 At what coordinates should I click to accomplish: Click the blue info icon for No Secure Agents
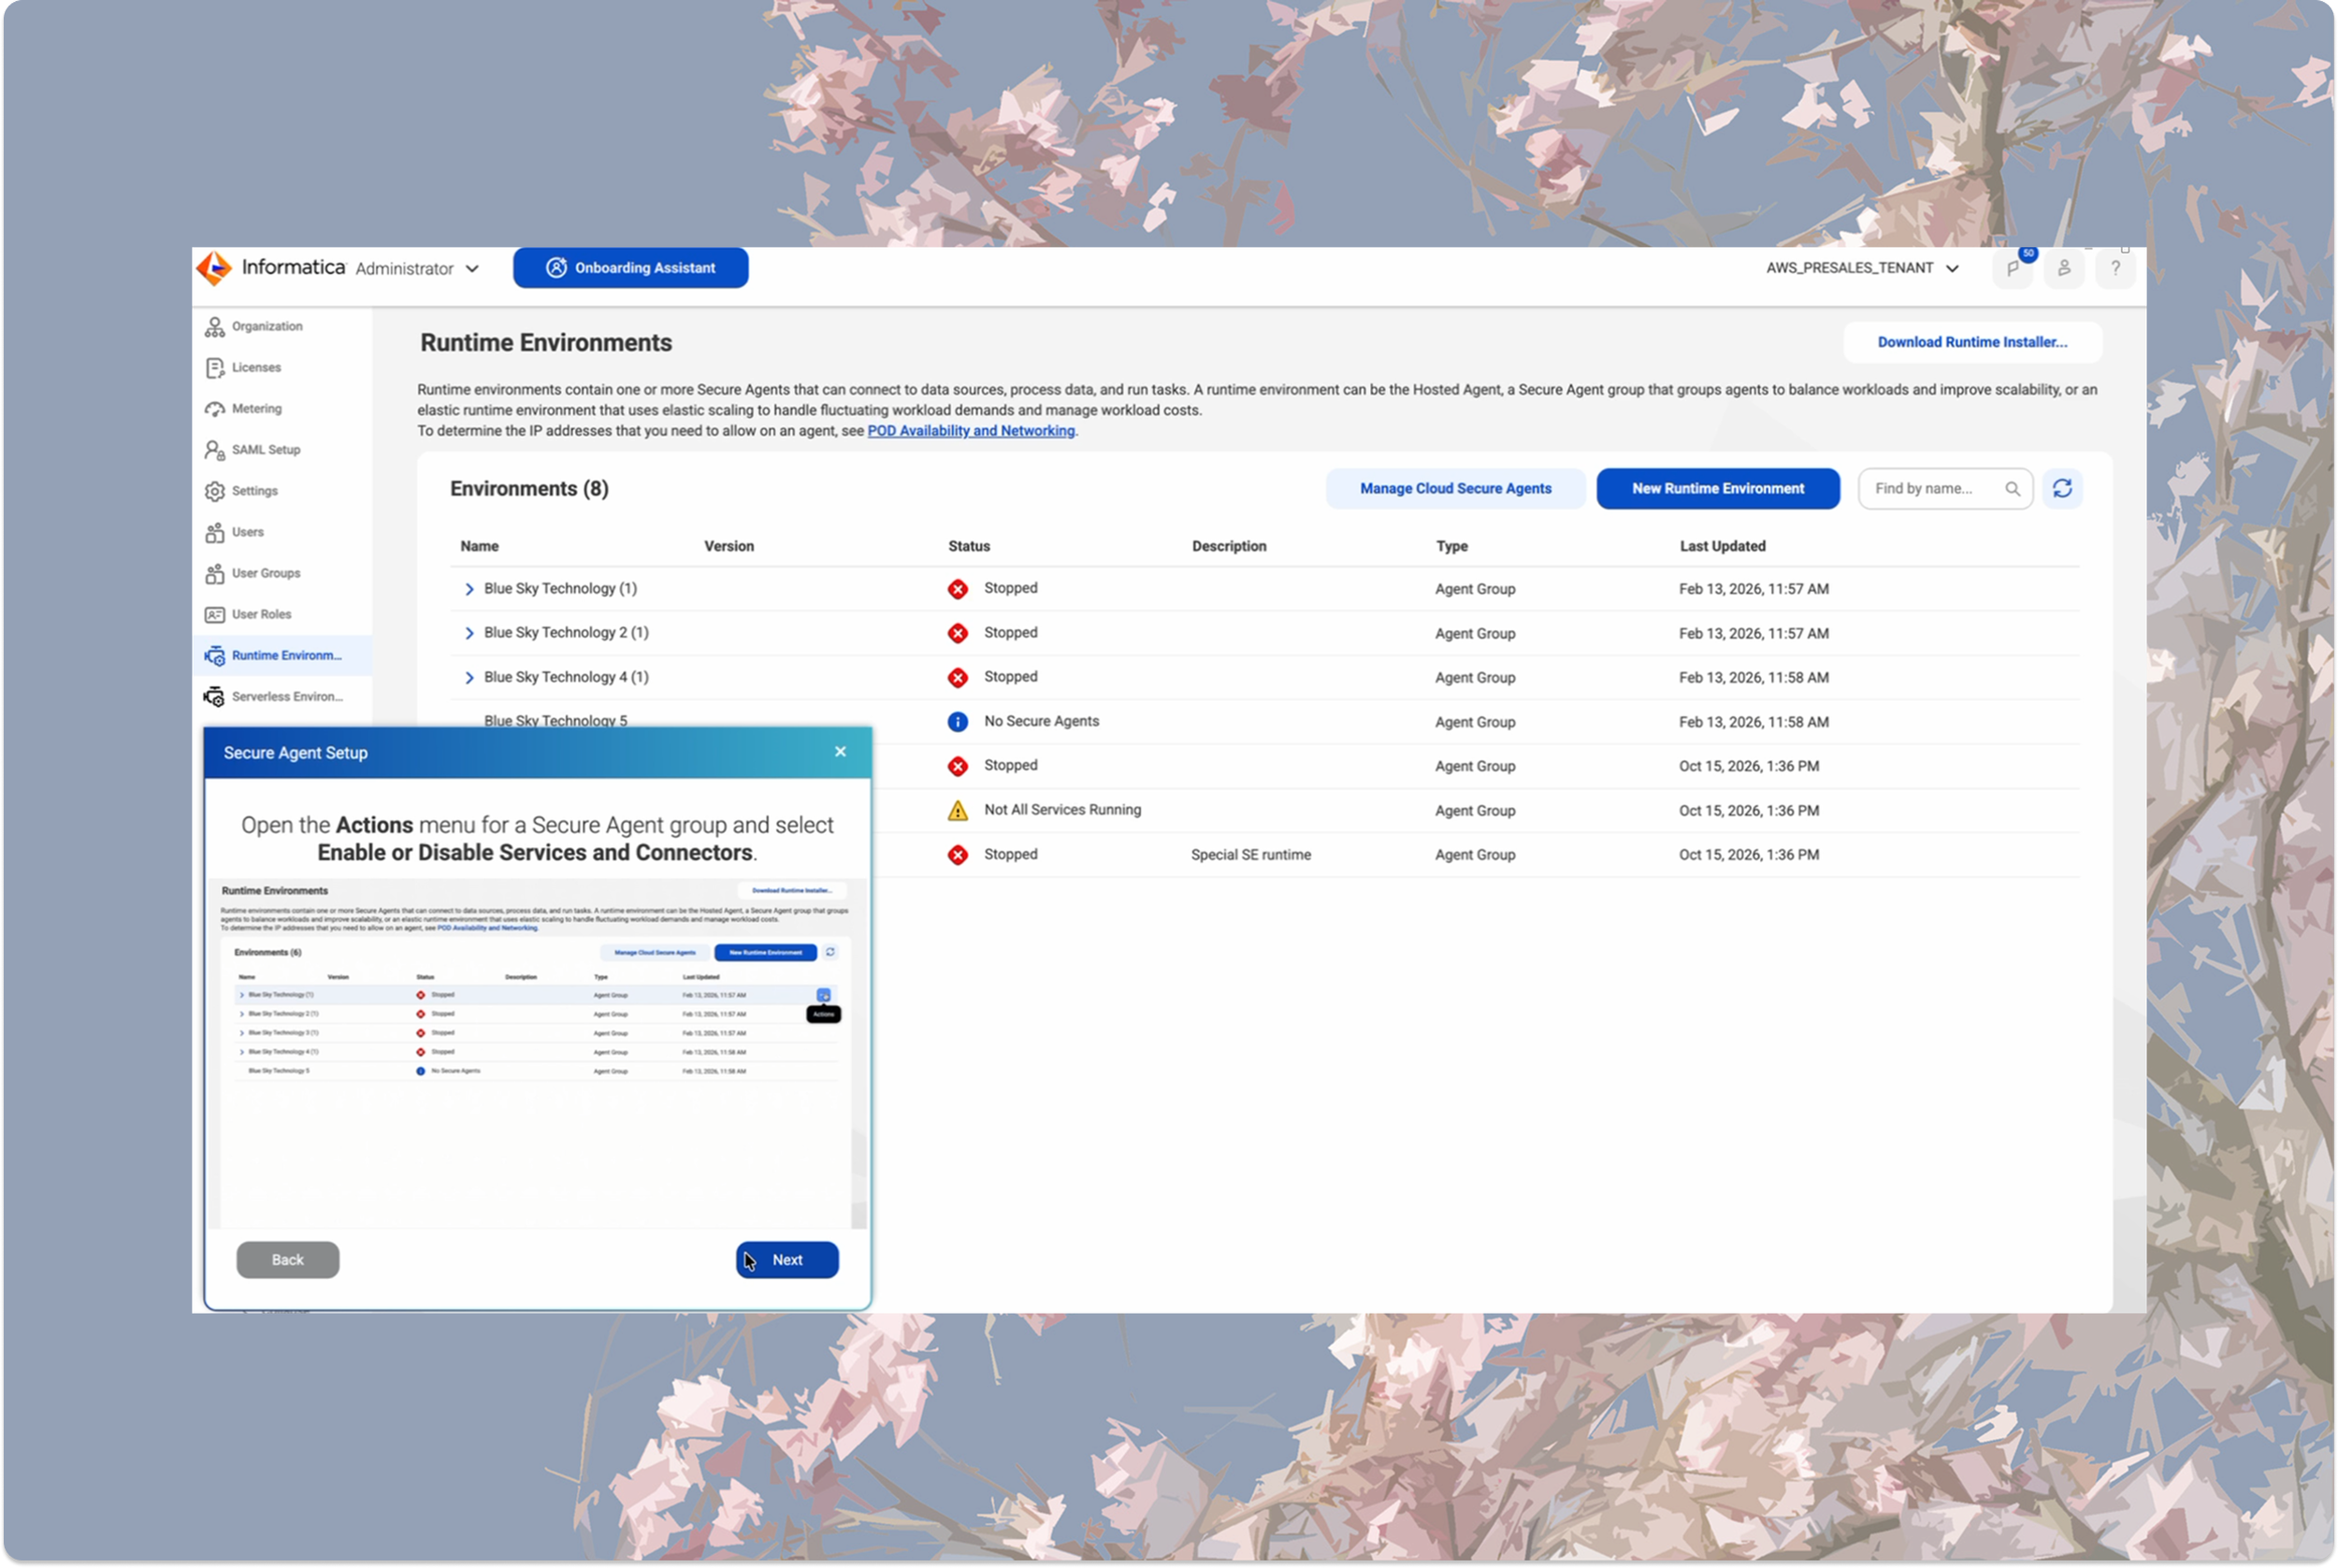click(x=958, y=722)
